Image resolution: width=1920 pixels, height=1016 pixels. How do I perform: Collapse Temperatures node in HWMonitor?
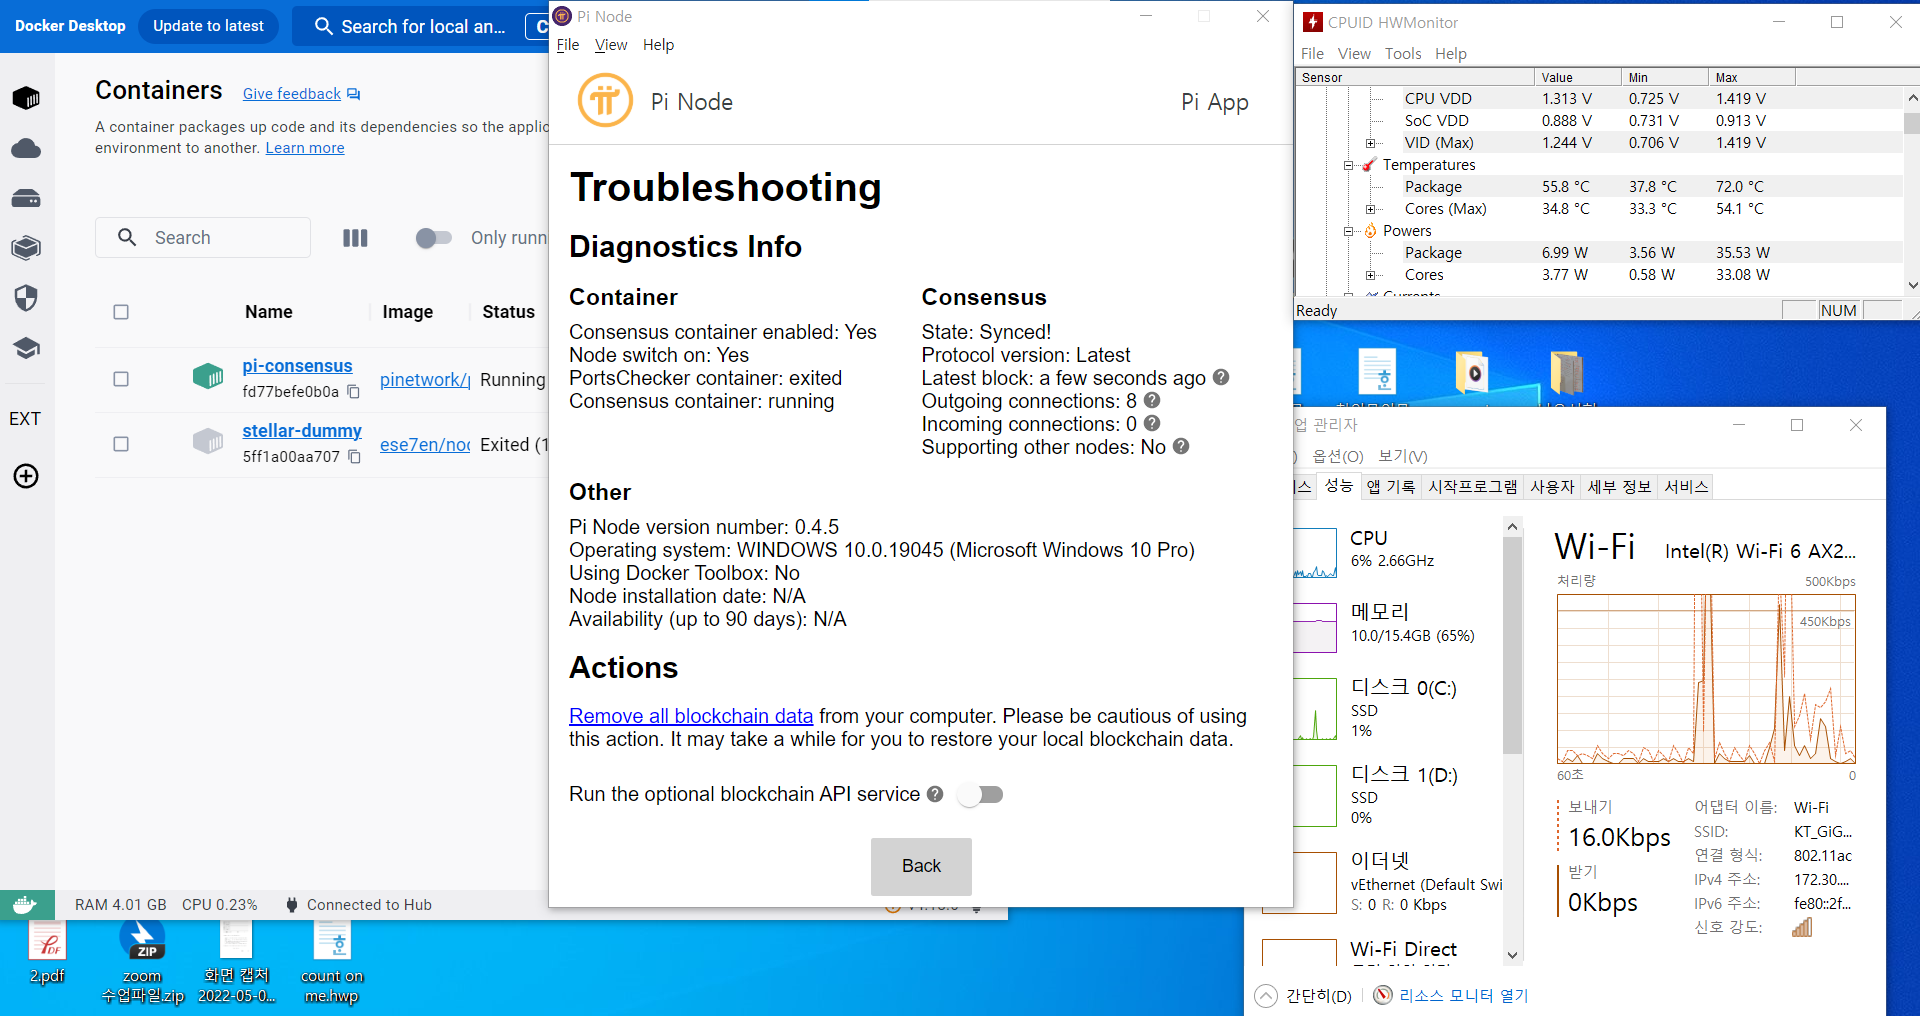pyautogui.click(x=1349, y=165)
